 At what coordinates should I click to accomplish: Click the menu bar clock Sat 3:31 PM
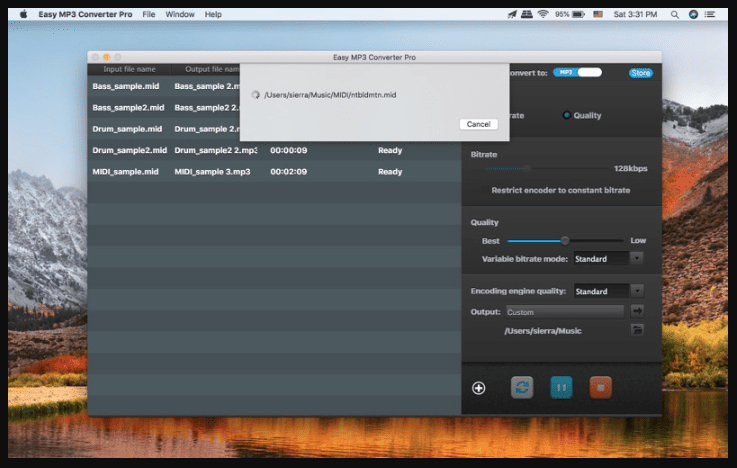pos(635,15)
